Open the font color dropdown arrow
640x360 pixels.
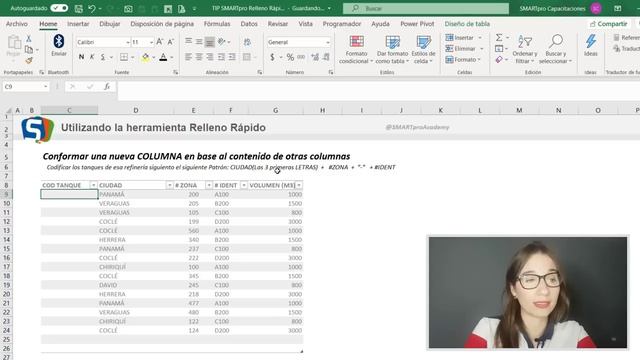point(172,58)
